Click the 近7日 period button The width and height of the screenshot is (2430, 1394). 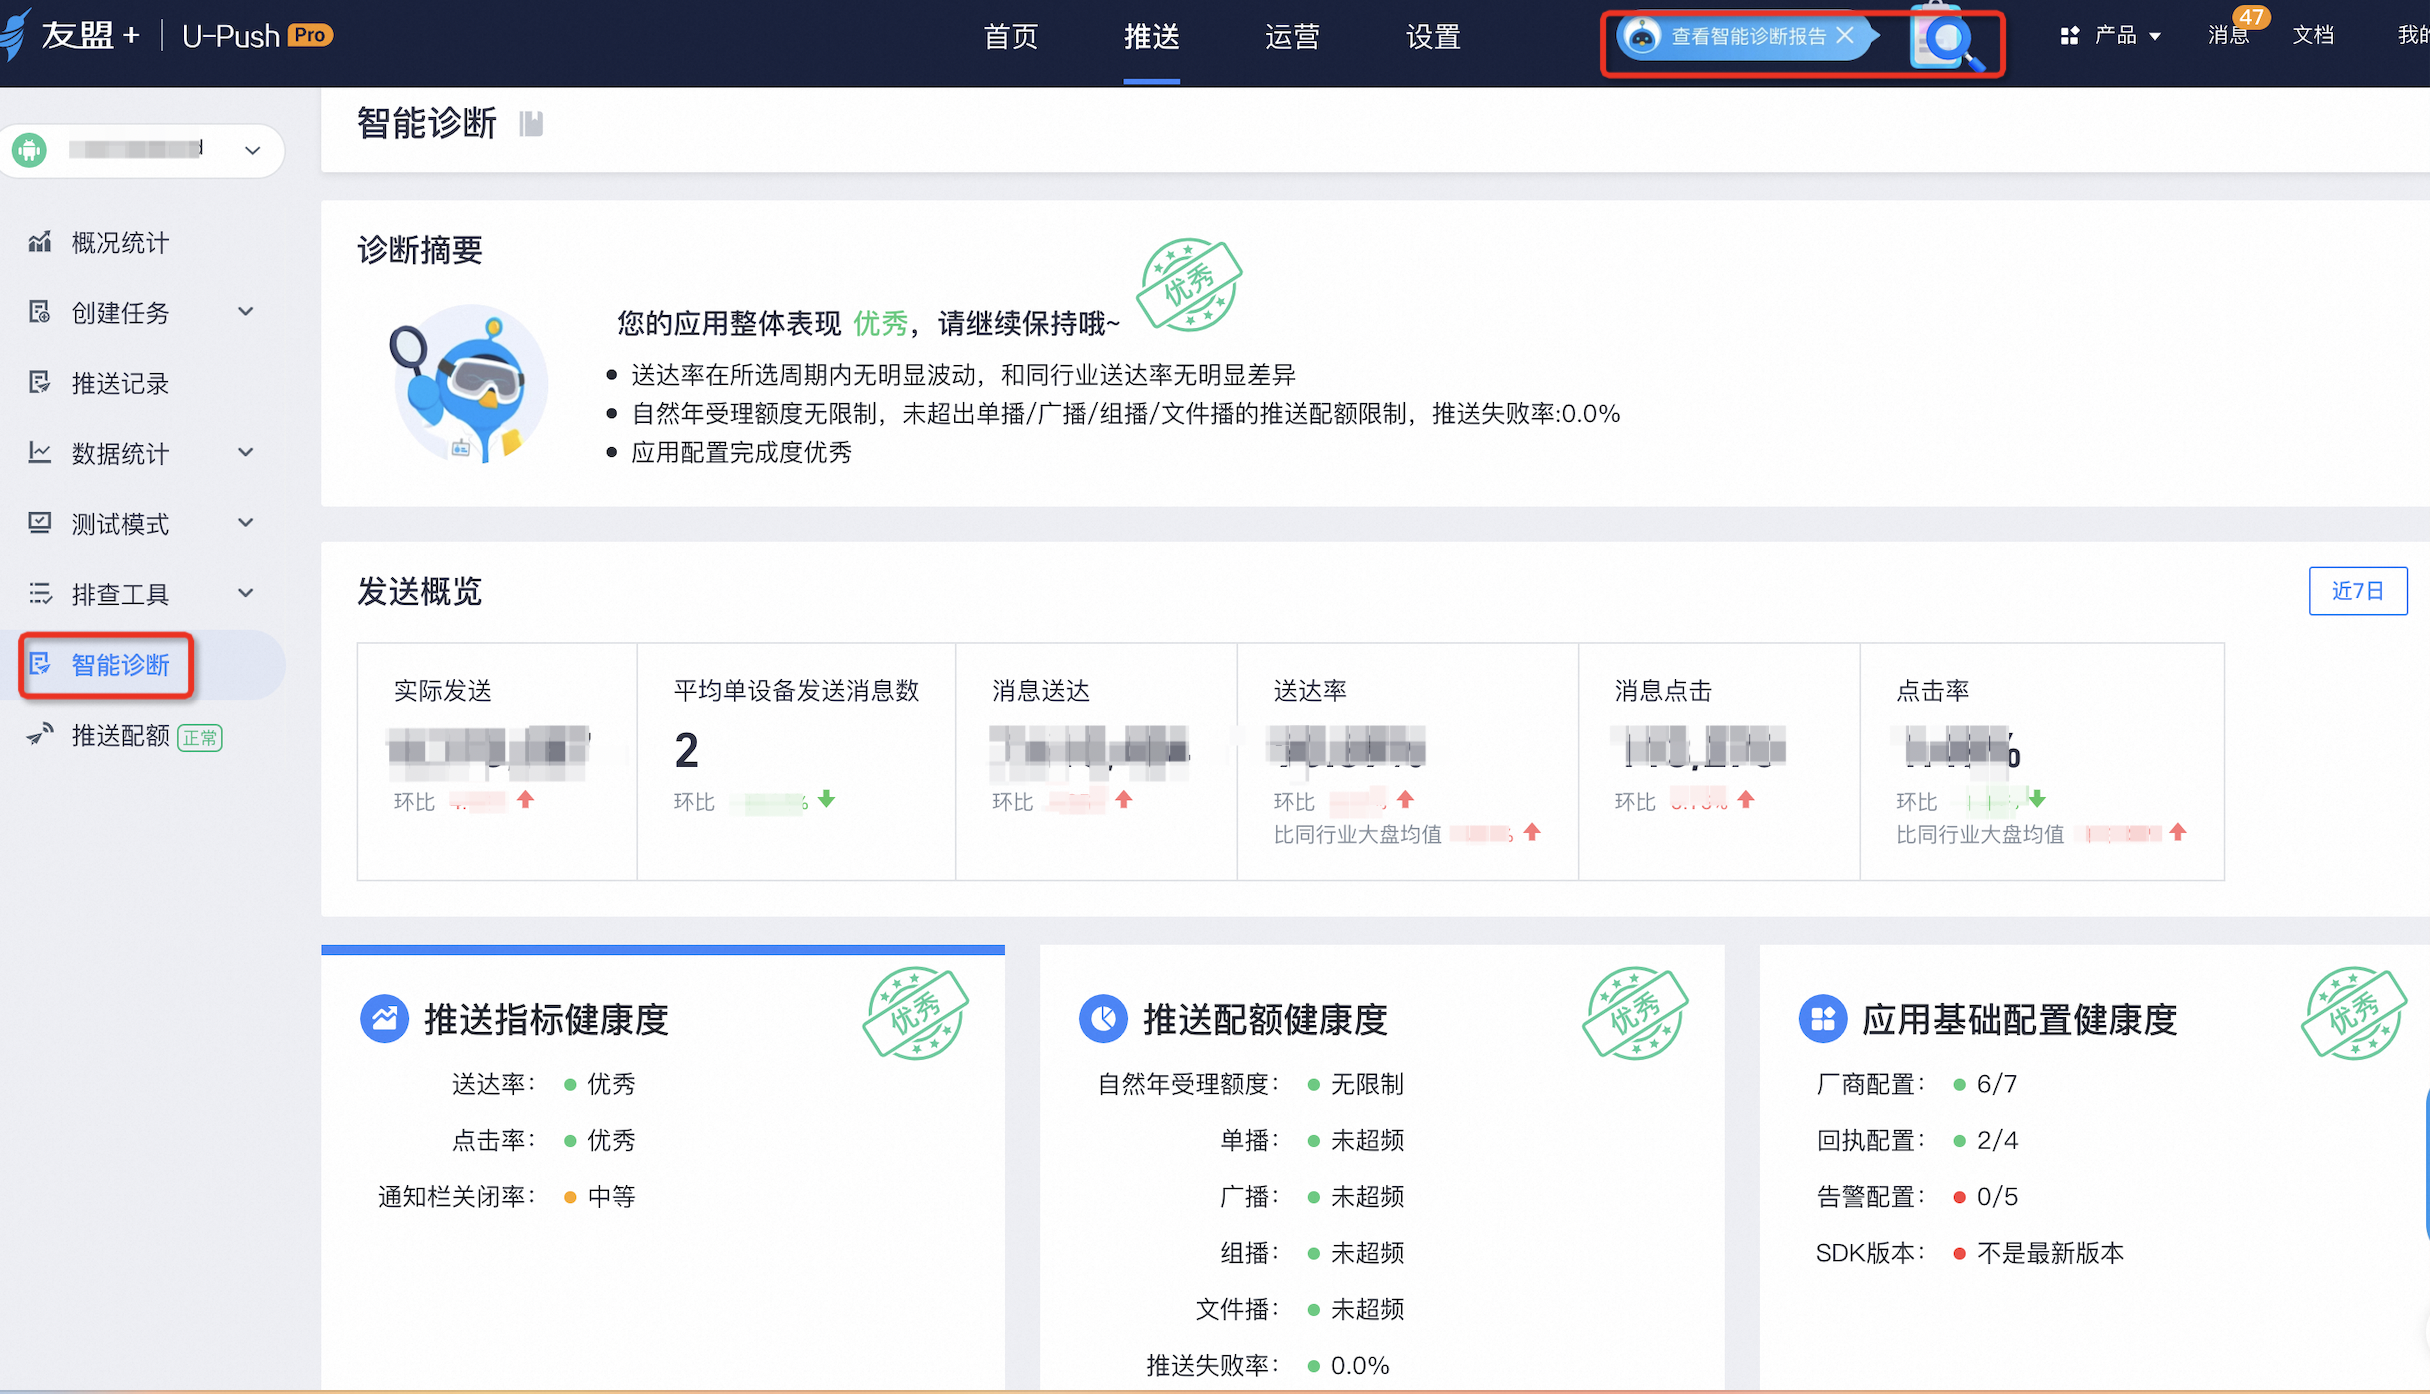(2357, 591)
